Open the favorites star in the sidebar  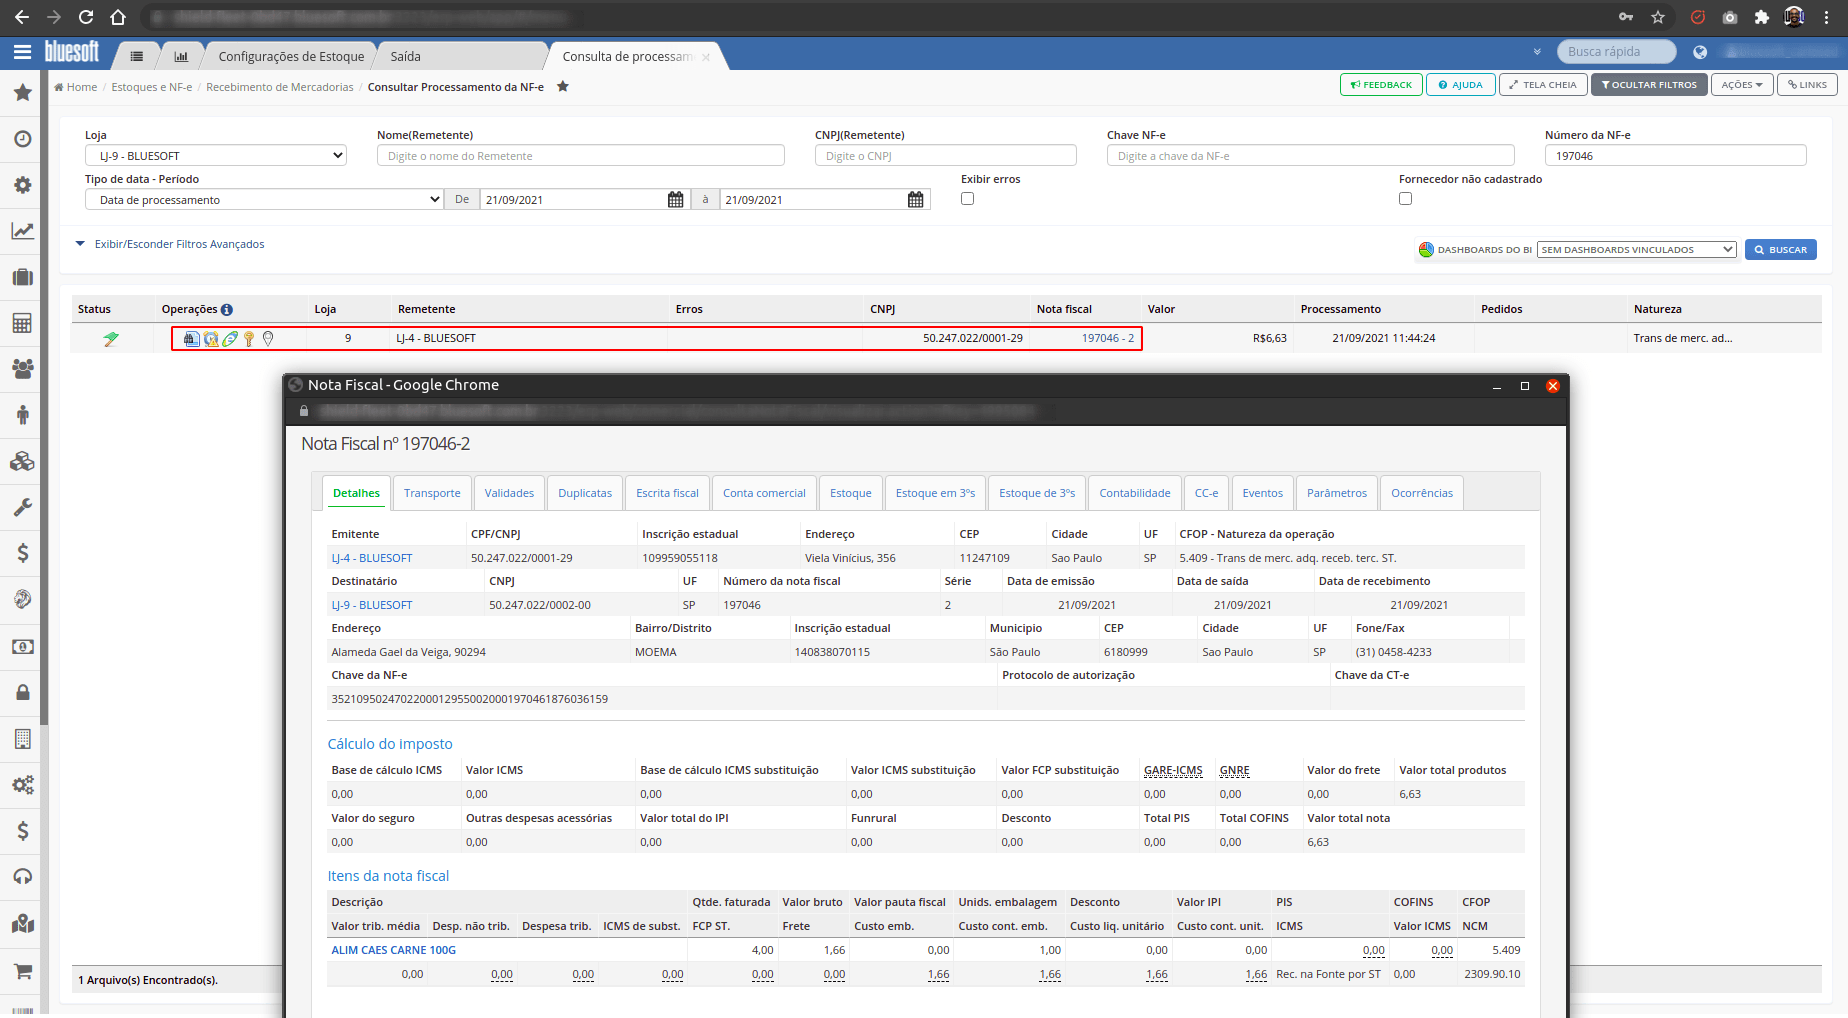point(22,93)
